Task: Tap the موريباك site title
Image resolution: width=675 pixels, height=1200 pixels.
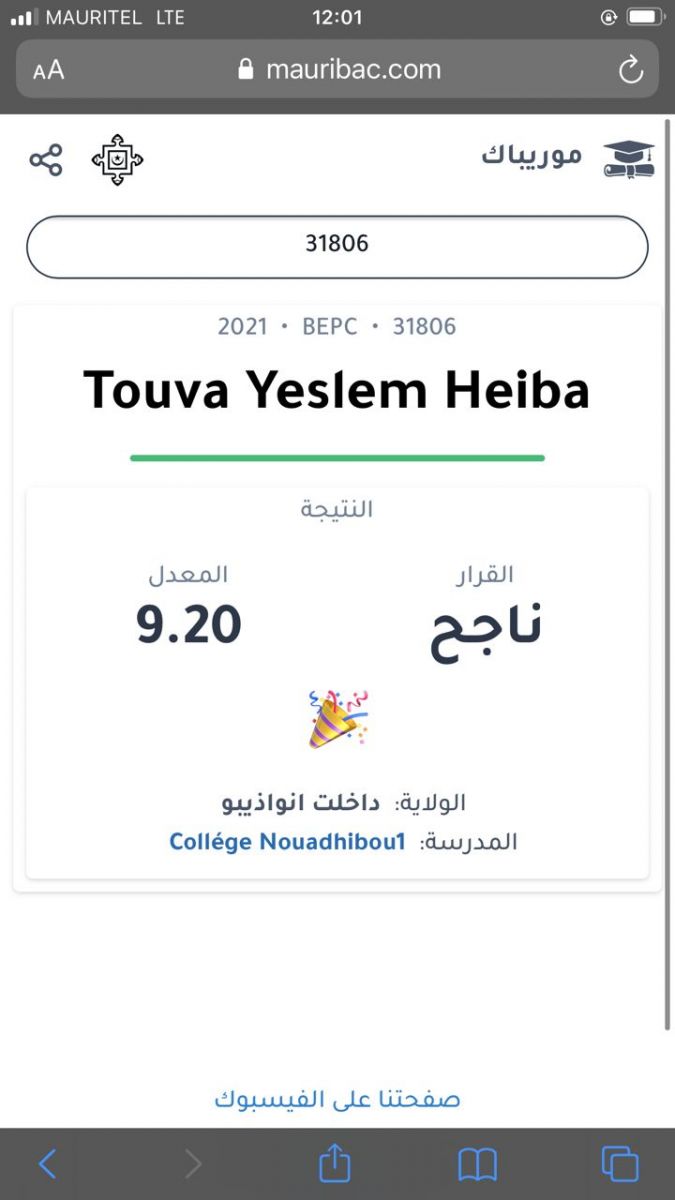Action: pyautogui.click(x=532, y=157)
